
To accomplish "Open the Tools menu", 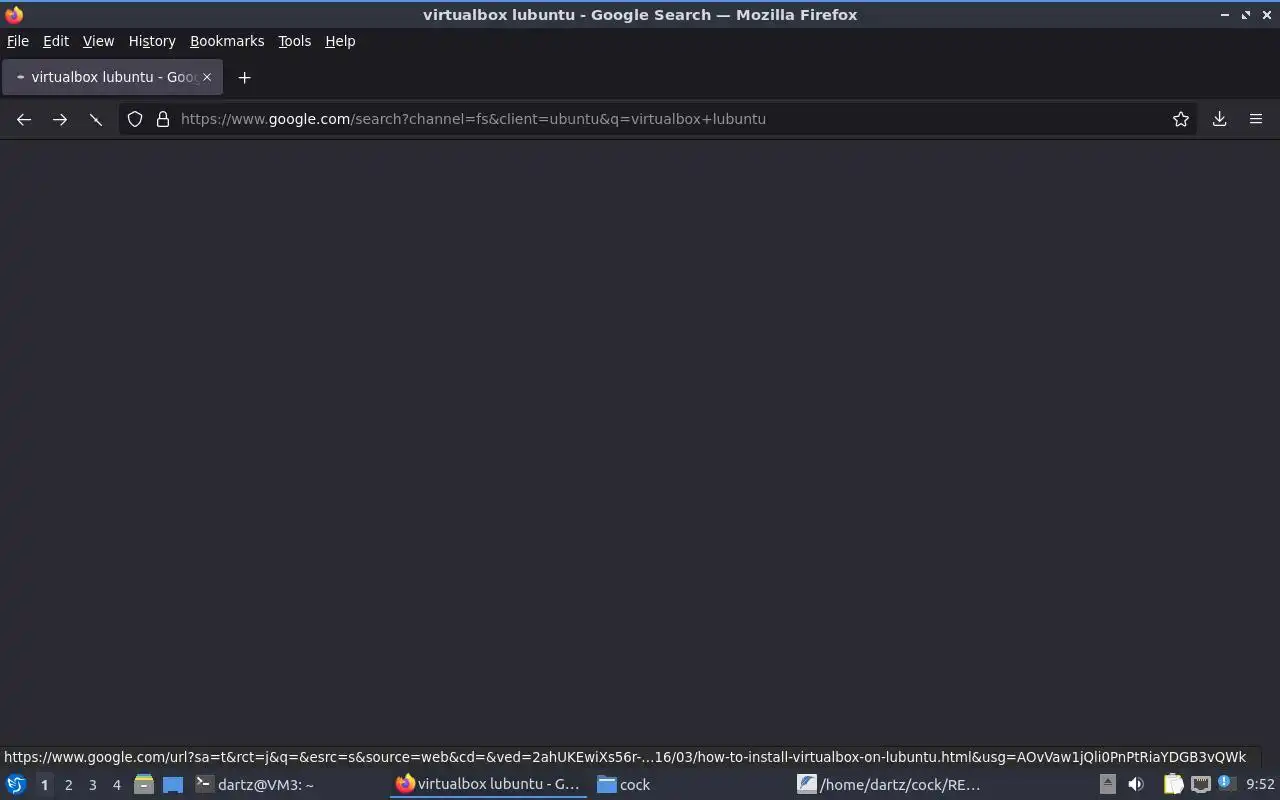I will pyautogui.click(x=294, y=41).
